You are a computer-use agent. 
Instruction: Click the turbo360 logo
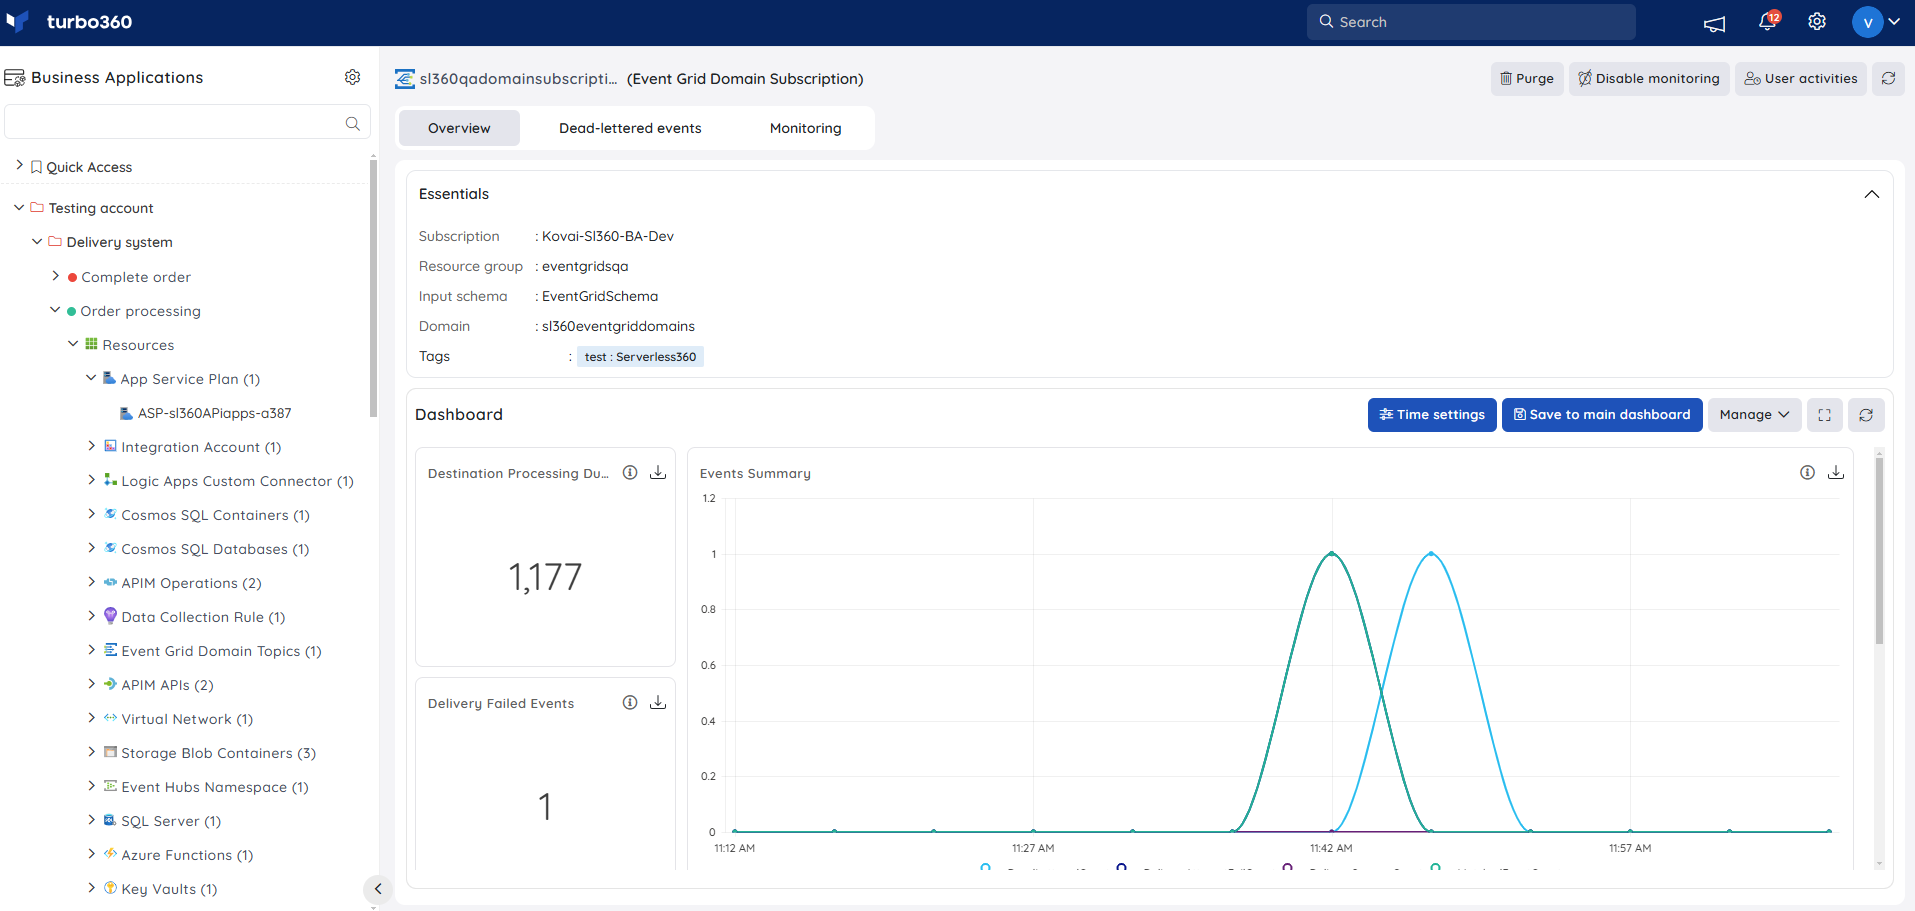pos(69,22)
